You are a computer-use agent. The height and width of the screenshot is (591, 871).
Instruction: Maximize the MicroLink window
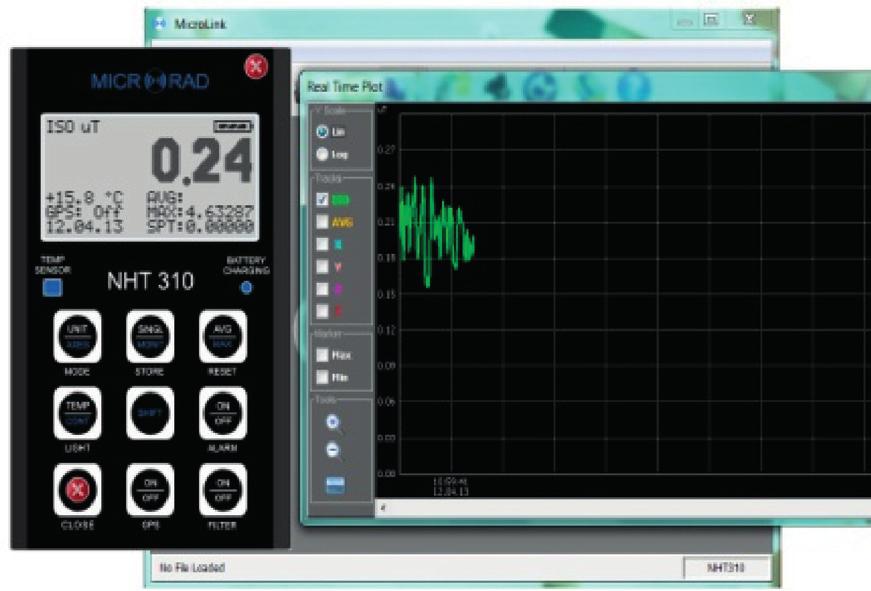[x=712, y=20]
